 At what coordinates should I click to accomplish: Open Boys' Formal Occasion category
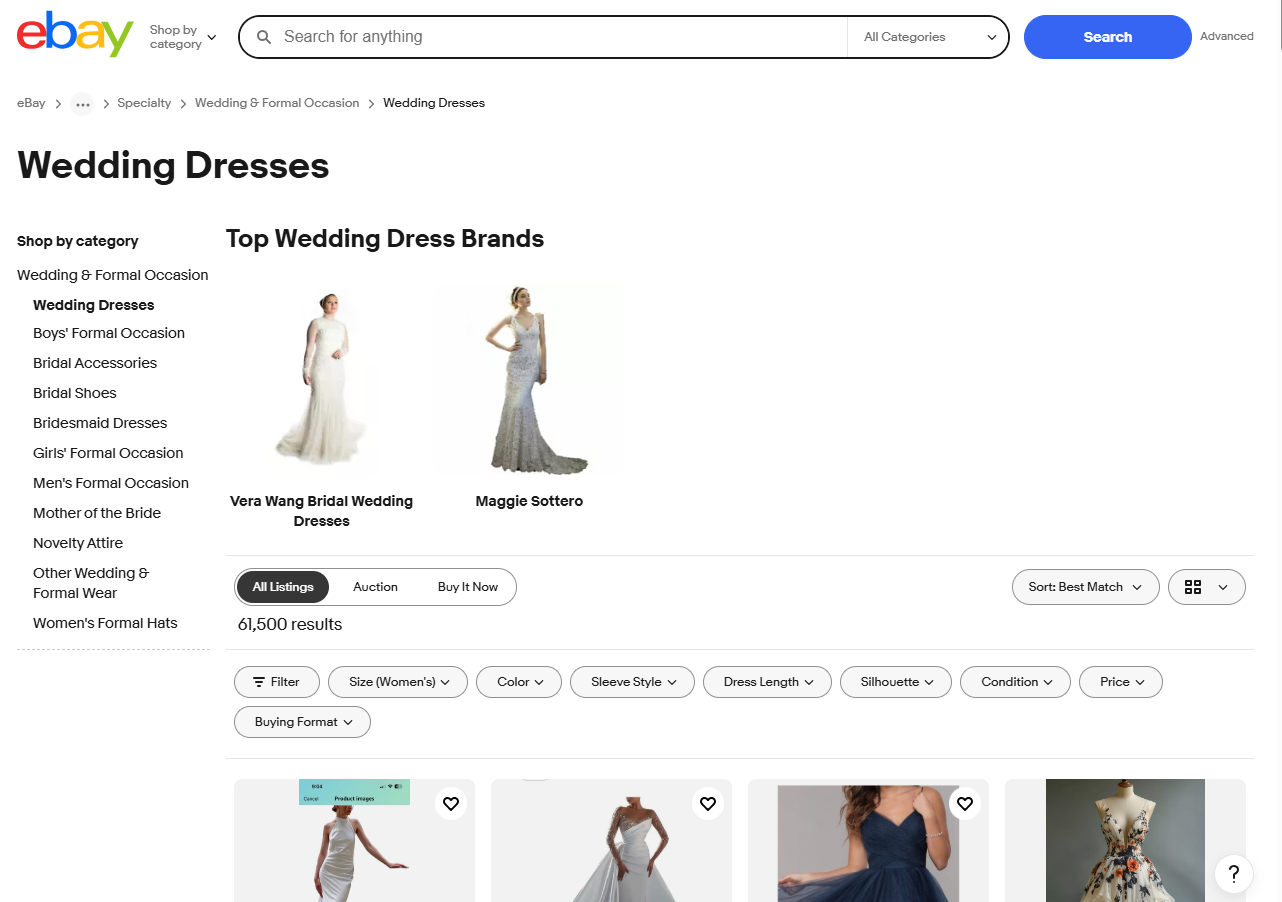point(109,333)
